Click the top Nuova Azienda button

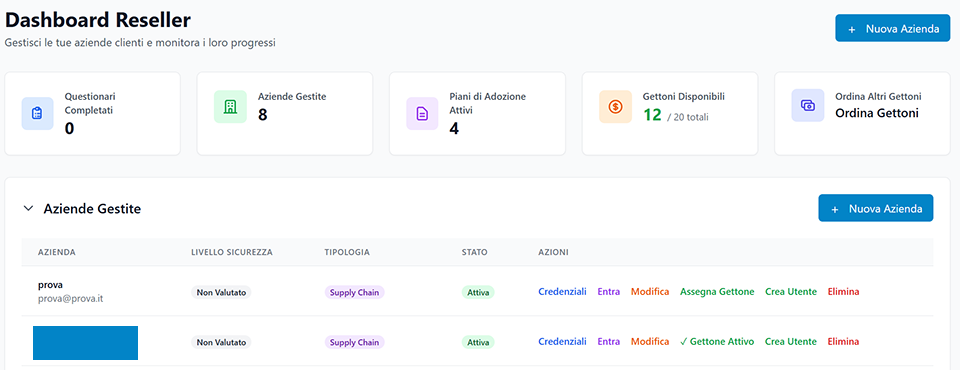click(x=893, y=28)
